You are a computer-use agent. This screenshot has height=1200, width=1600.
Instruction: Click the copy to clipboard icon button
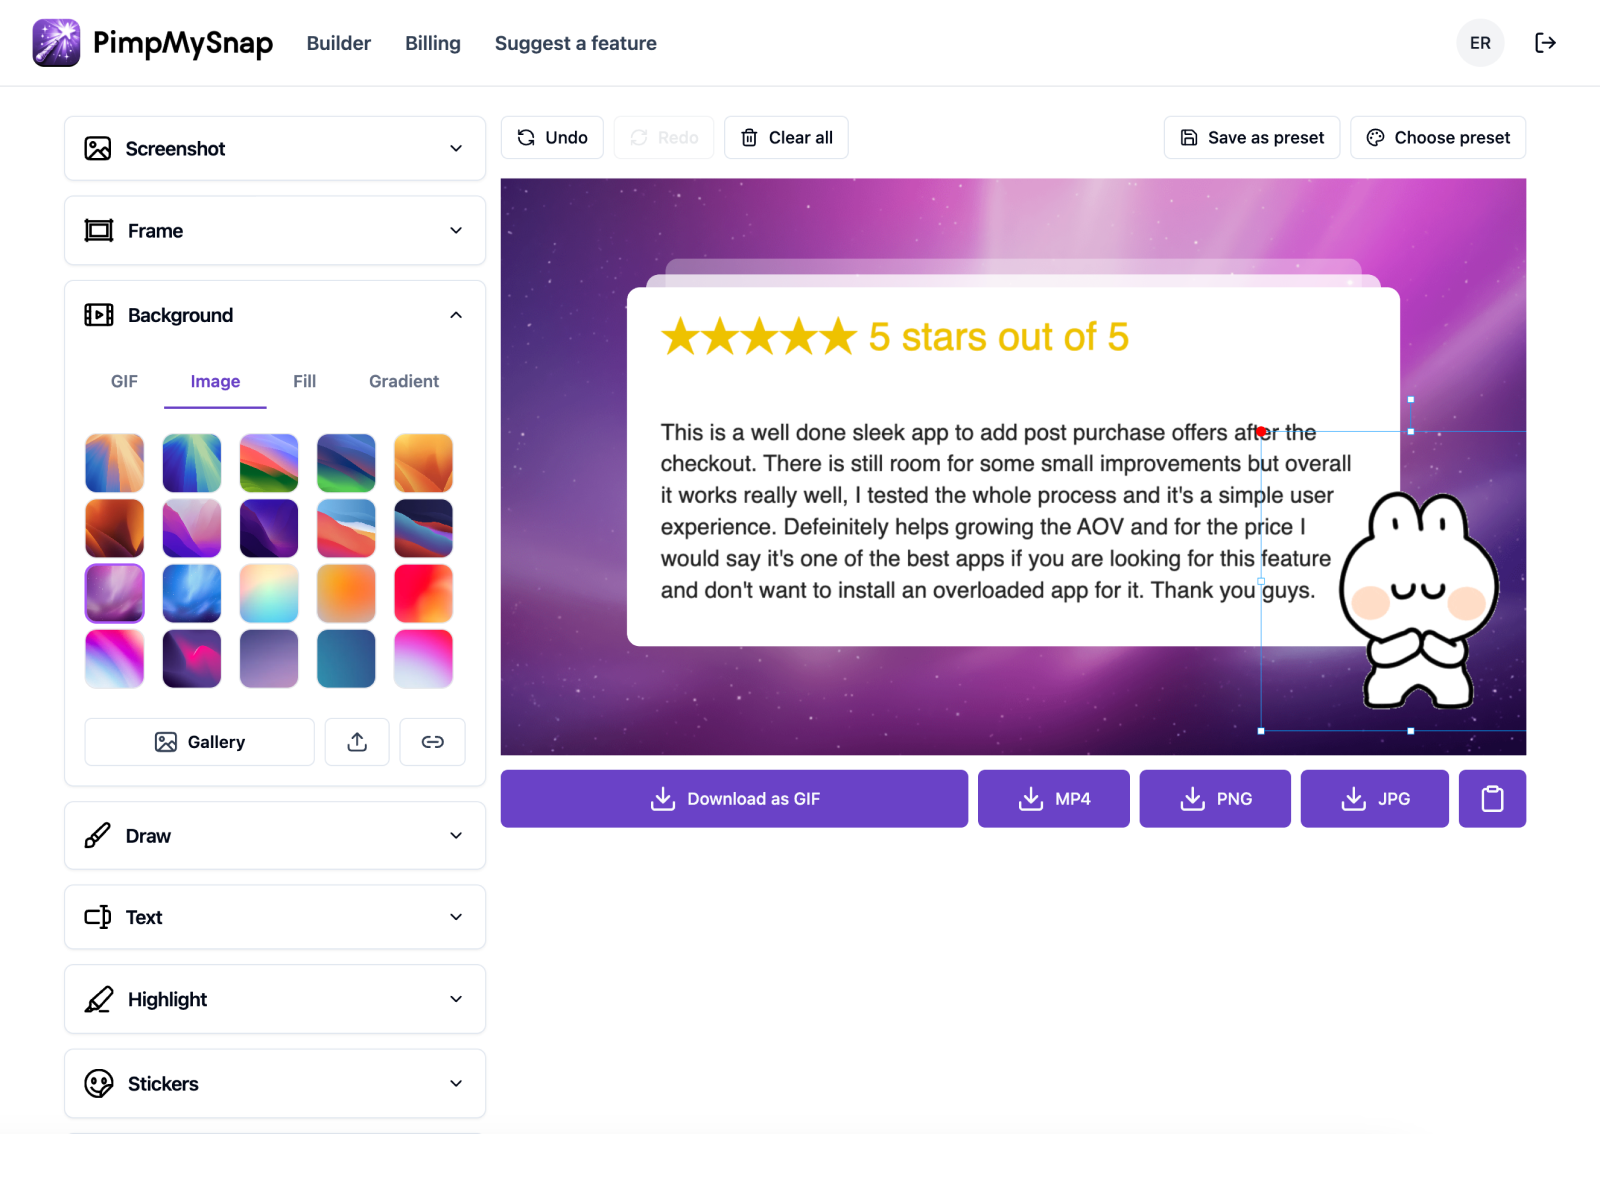pyautogui.click(x=1491, y=798)
